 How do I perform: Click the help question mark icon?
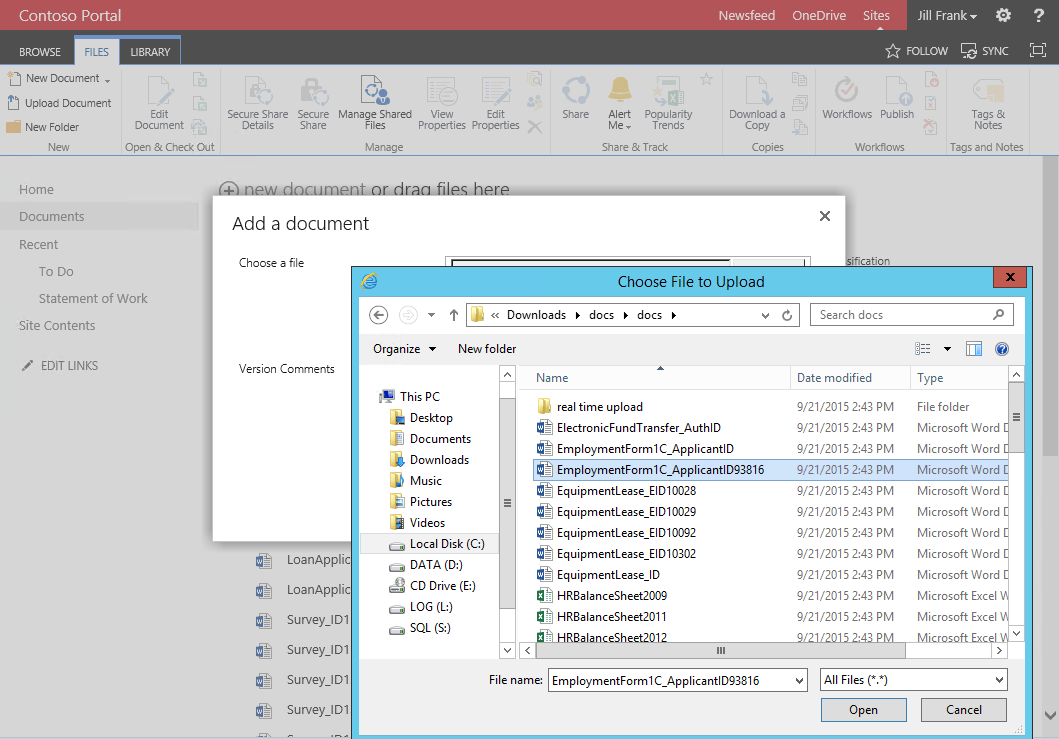(1039, 15)
